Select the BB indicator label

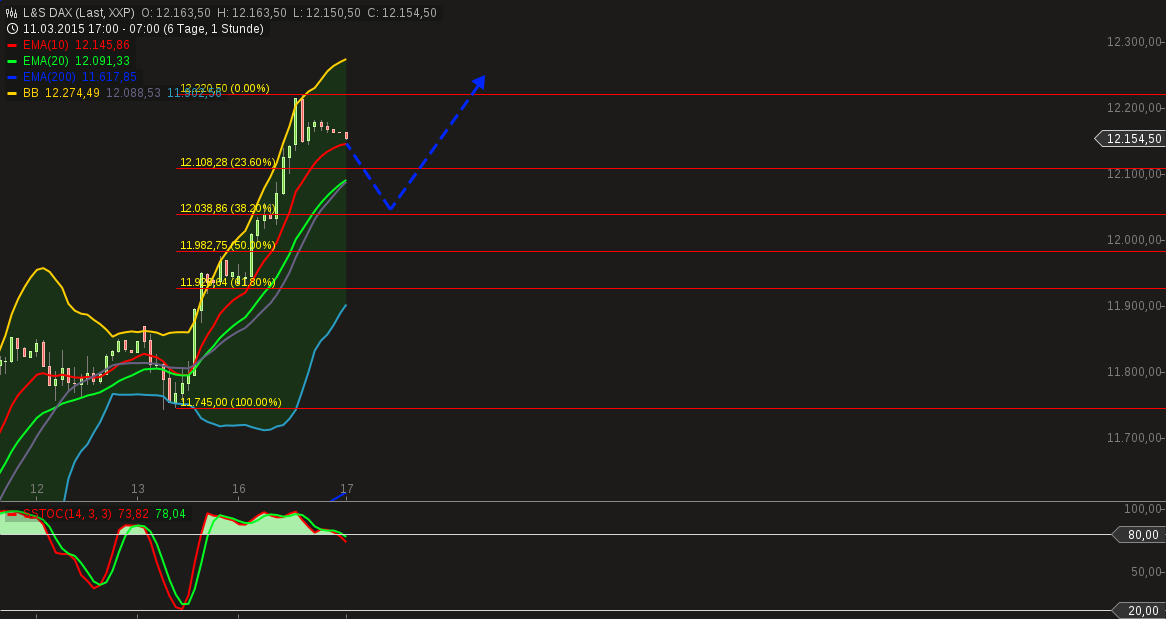pyautogui.click(x=30, y=93)
